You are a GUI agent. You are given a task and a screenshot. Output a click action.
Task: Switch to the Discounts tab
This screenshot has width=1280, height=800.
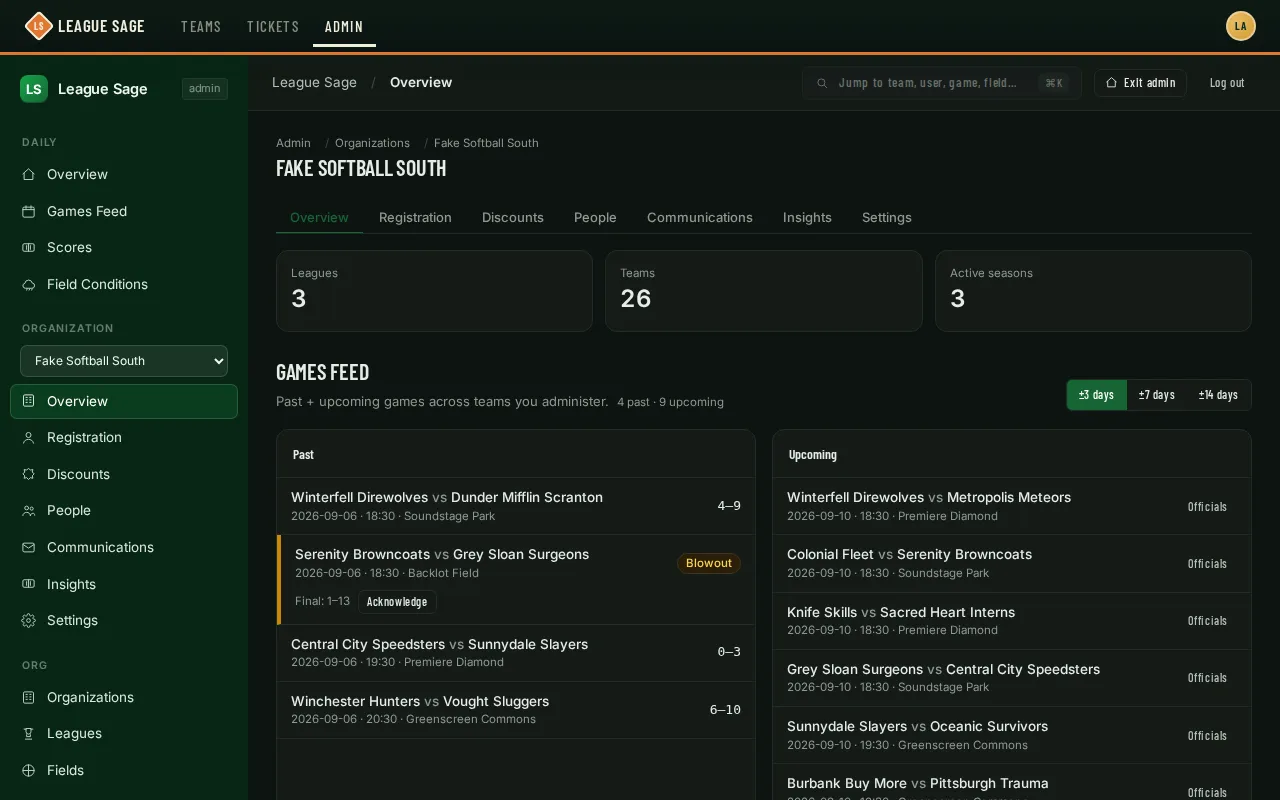click(513, 218)
